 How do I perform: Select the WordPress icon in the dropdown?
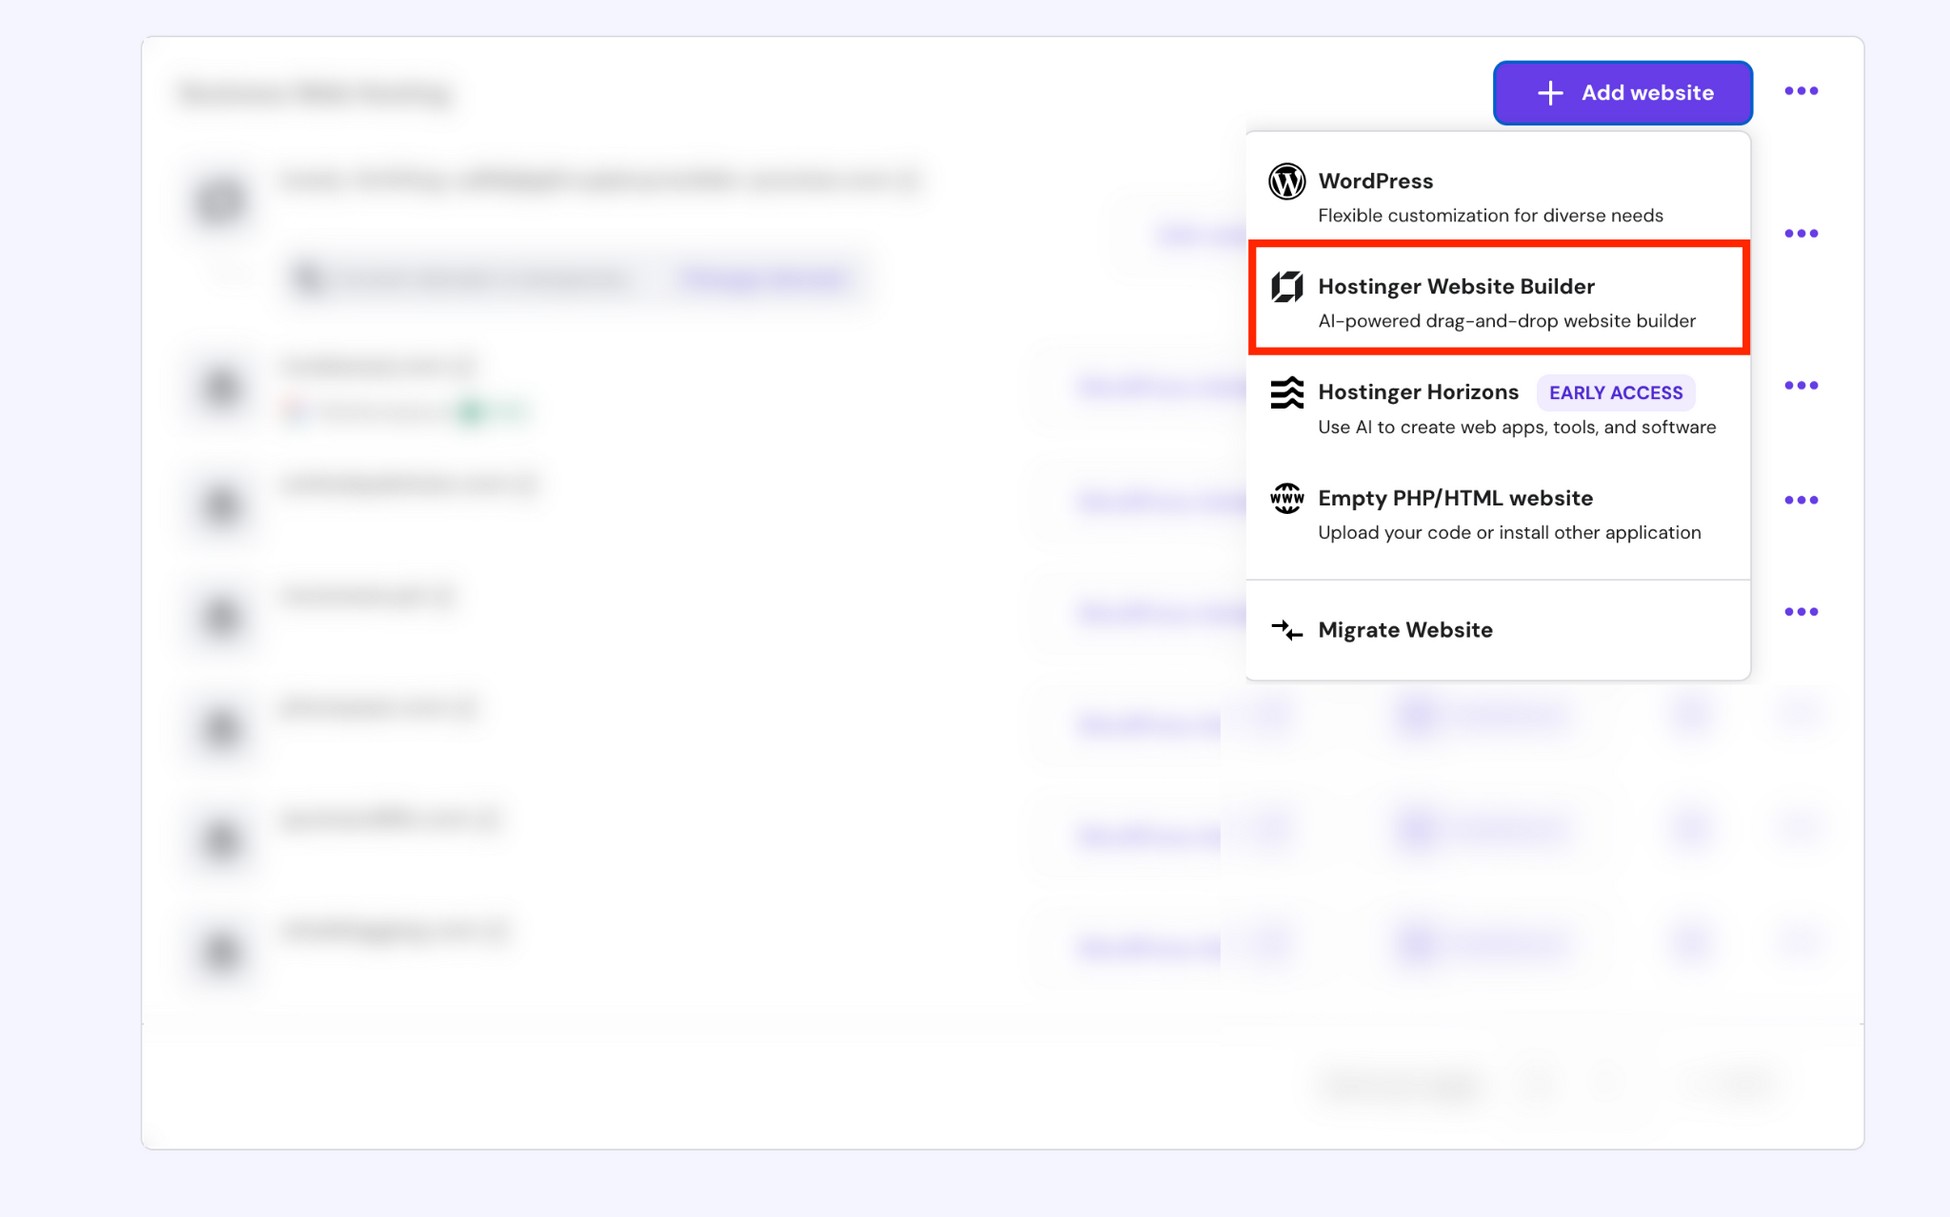click(x=1288, y=182)
